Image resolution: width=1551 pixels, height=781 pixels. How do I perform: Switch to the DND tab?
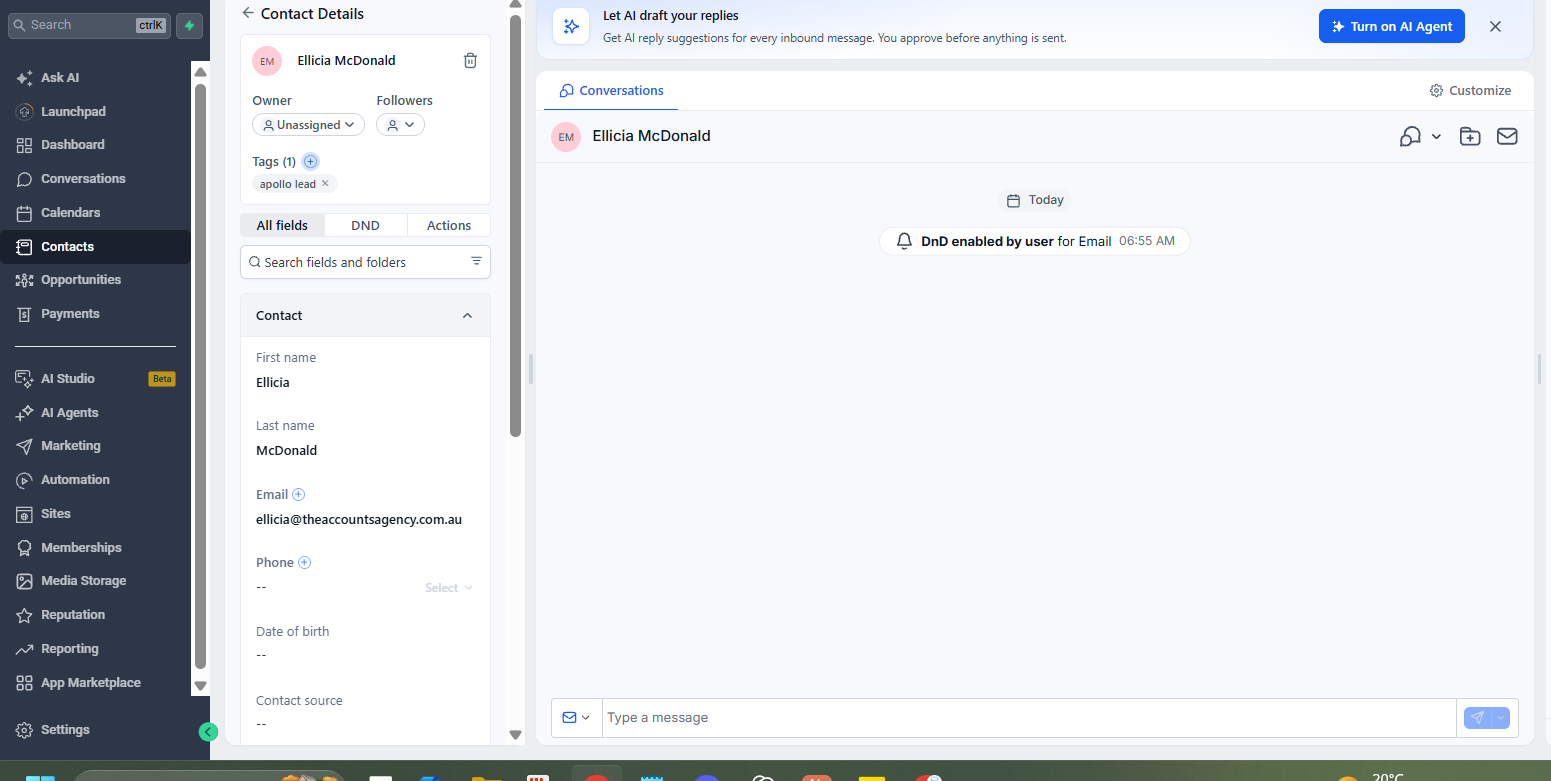[x=365, y=225]
